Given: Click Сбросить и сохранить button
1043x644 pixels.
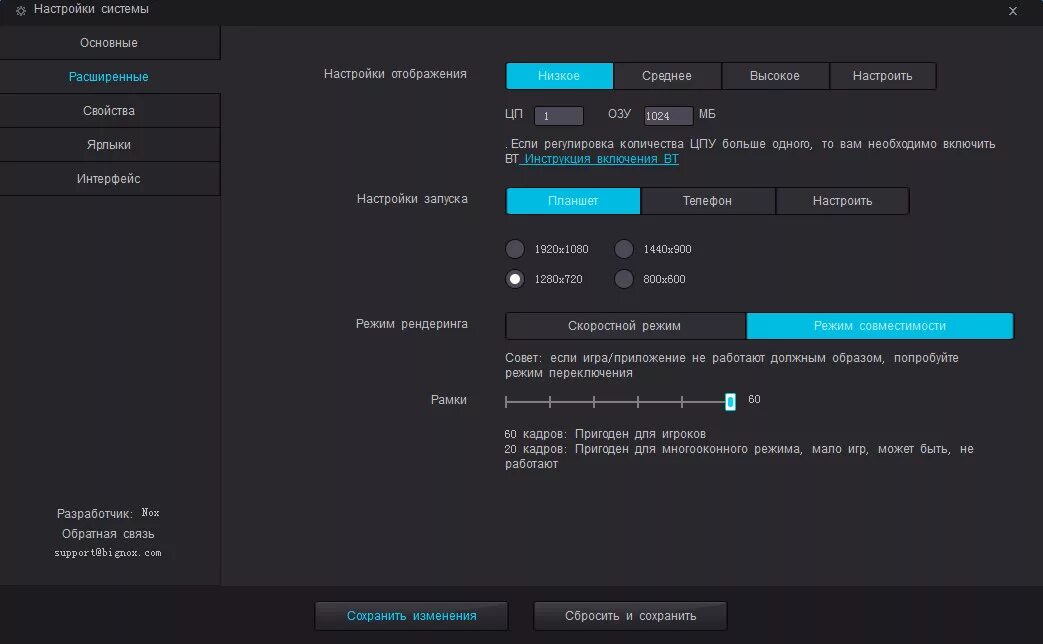Looking at the screenshot, I should tap(630, 616).
